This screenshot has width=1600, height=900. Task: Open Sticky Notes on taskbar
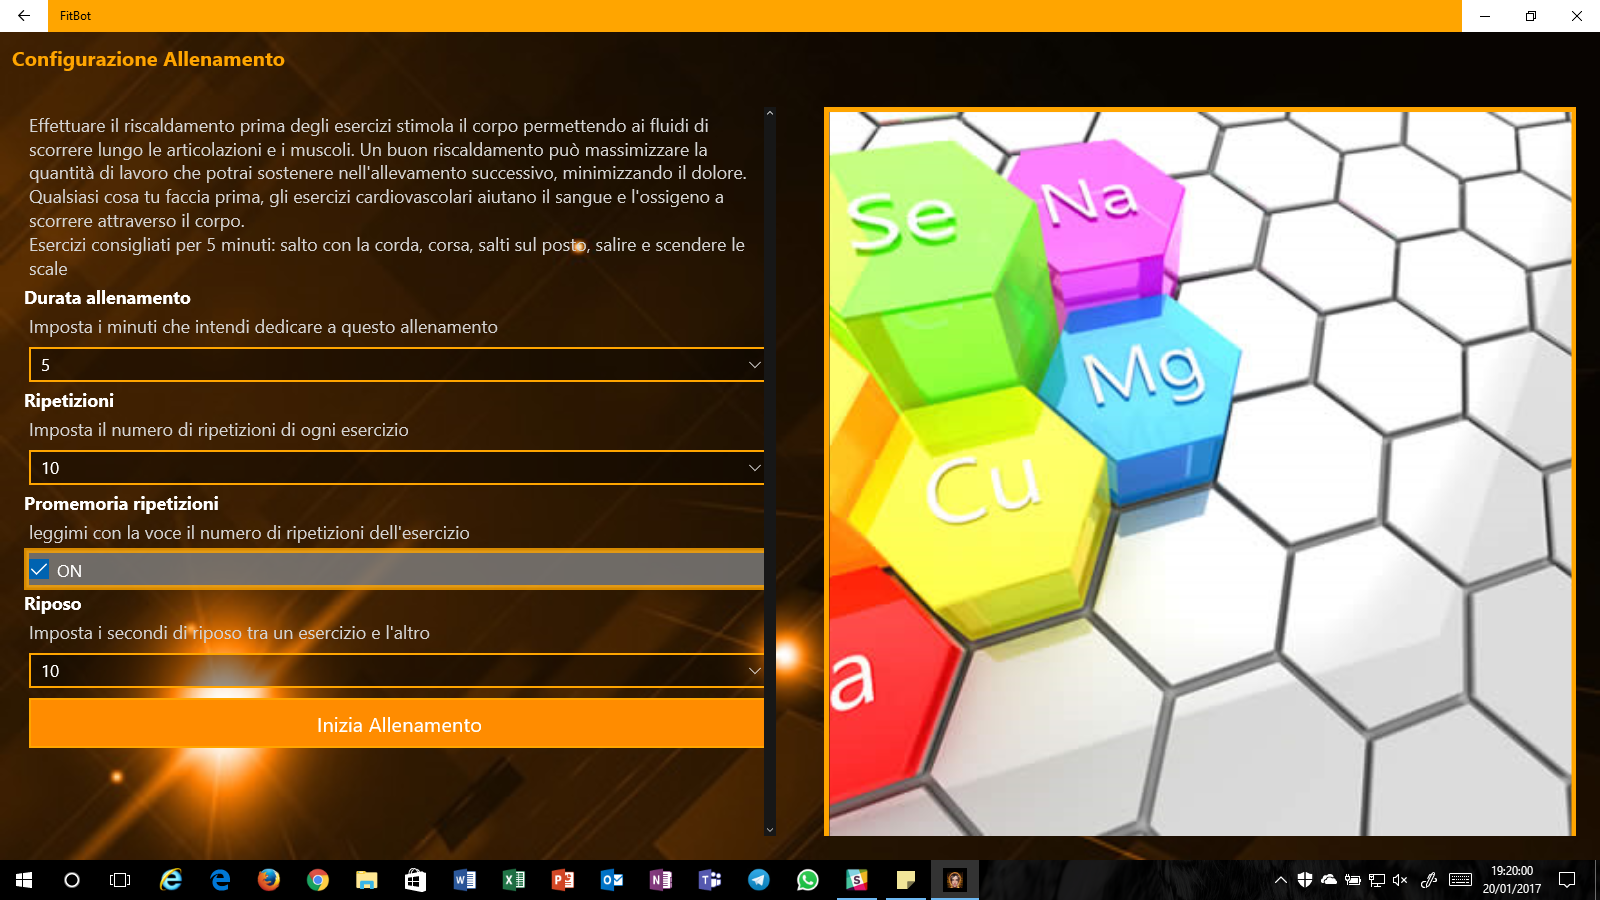click(906, 880)
